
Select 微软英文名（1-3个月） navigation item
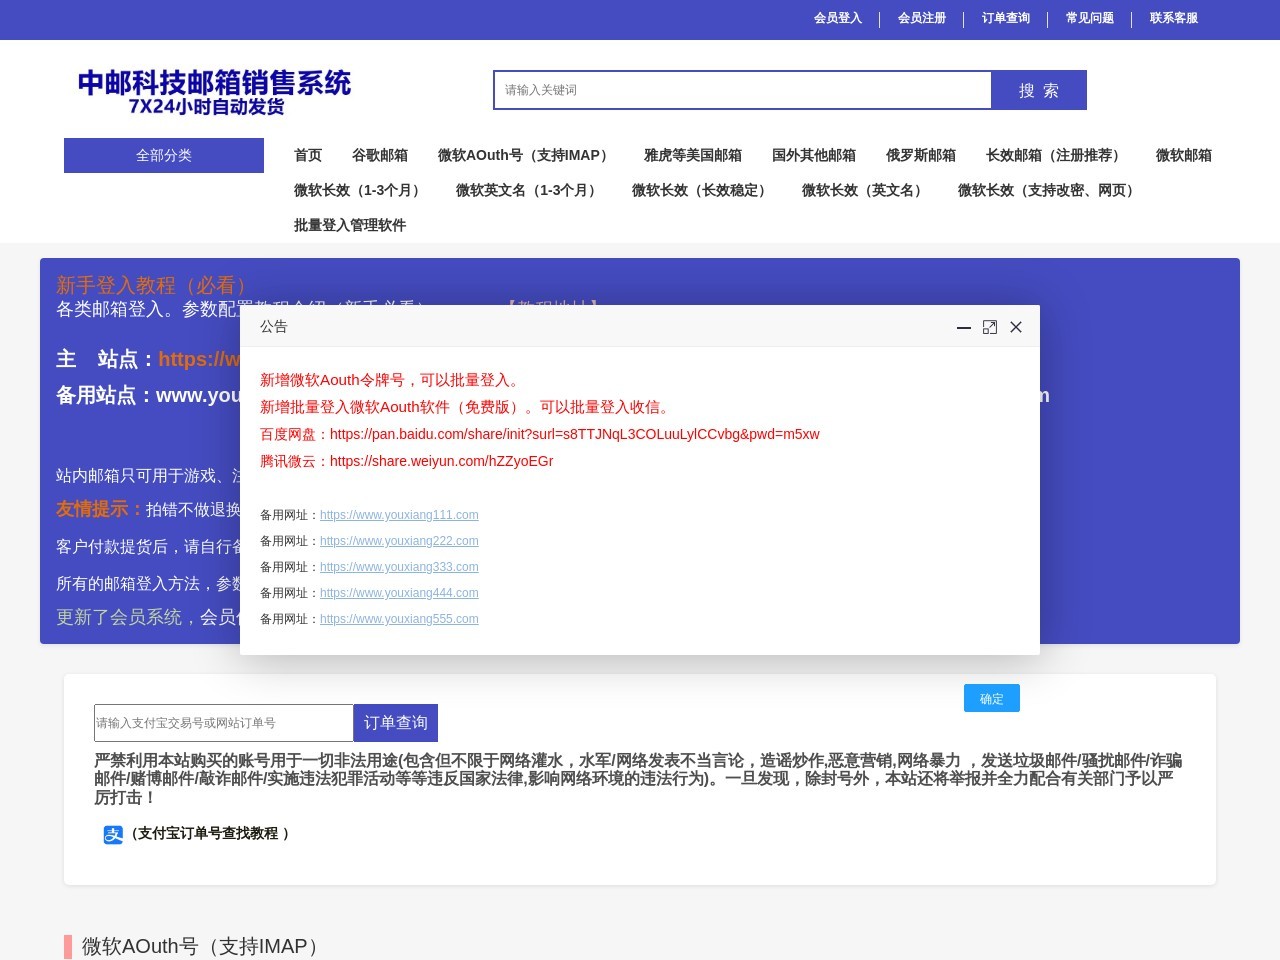529,190
